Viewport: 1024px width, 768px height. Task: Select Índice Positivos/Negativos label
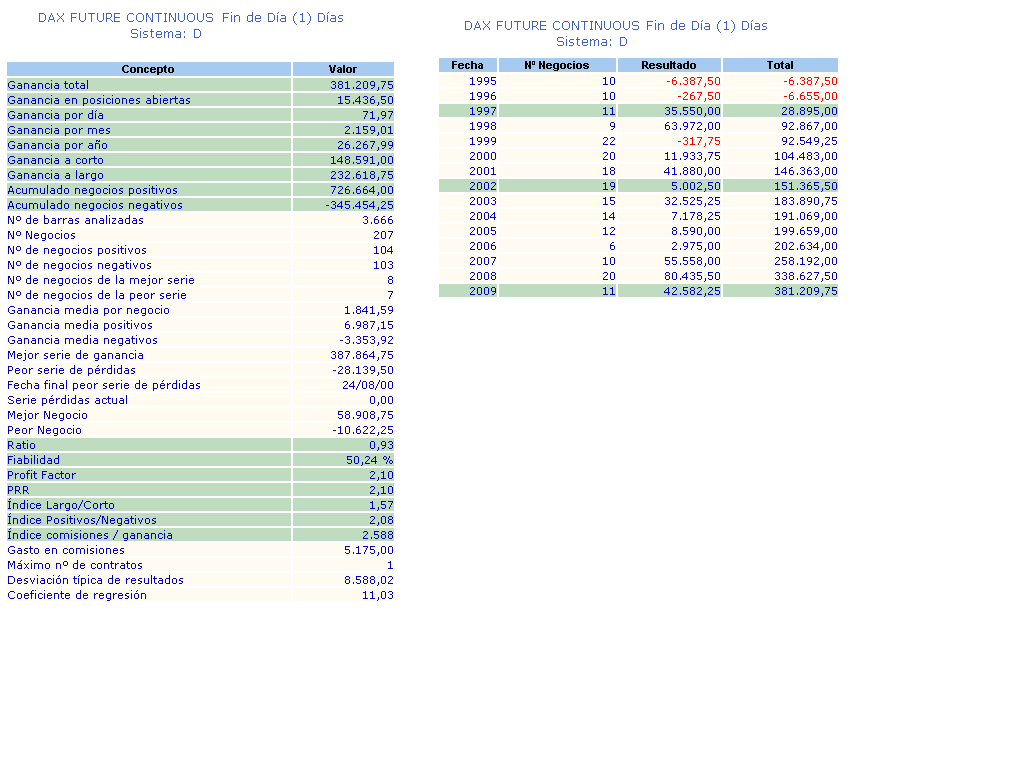(82, 520)
